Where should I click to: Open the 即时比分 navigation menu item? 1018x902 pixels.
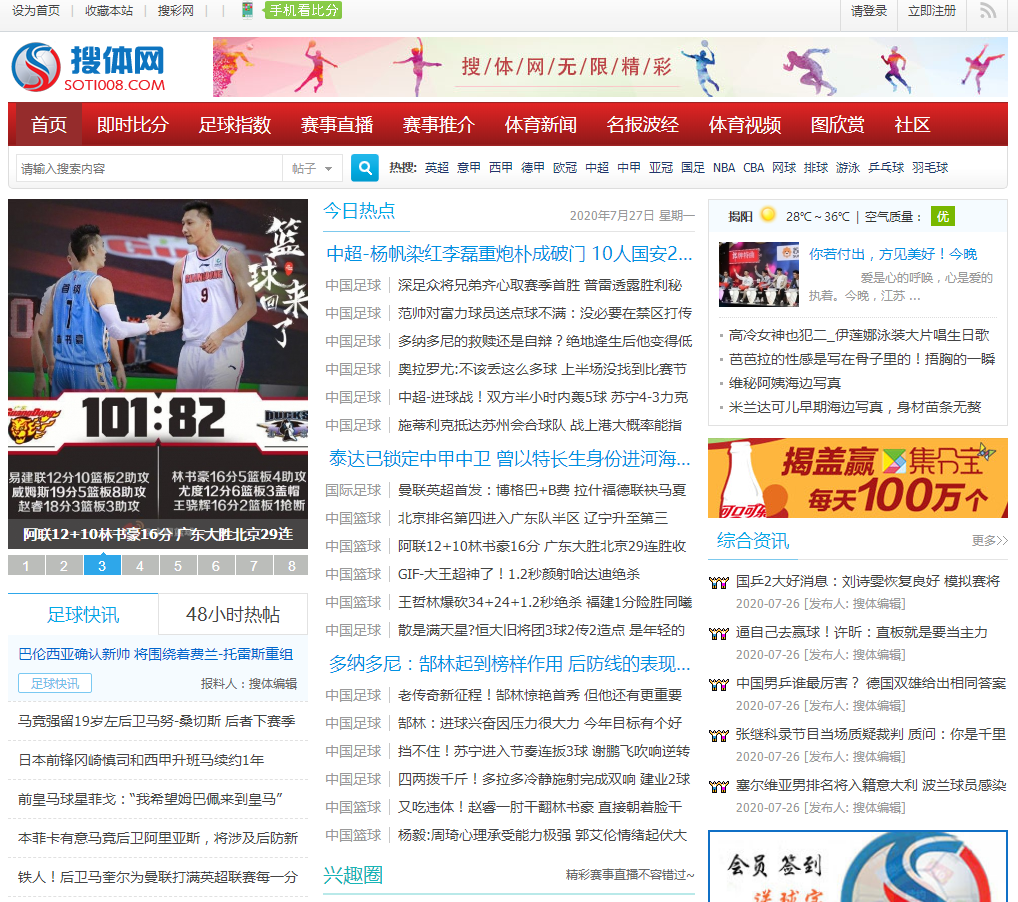[x=133, y=125]
